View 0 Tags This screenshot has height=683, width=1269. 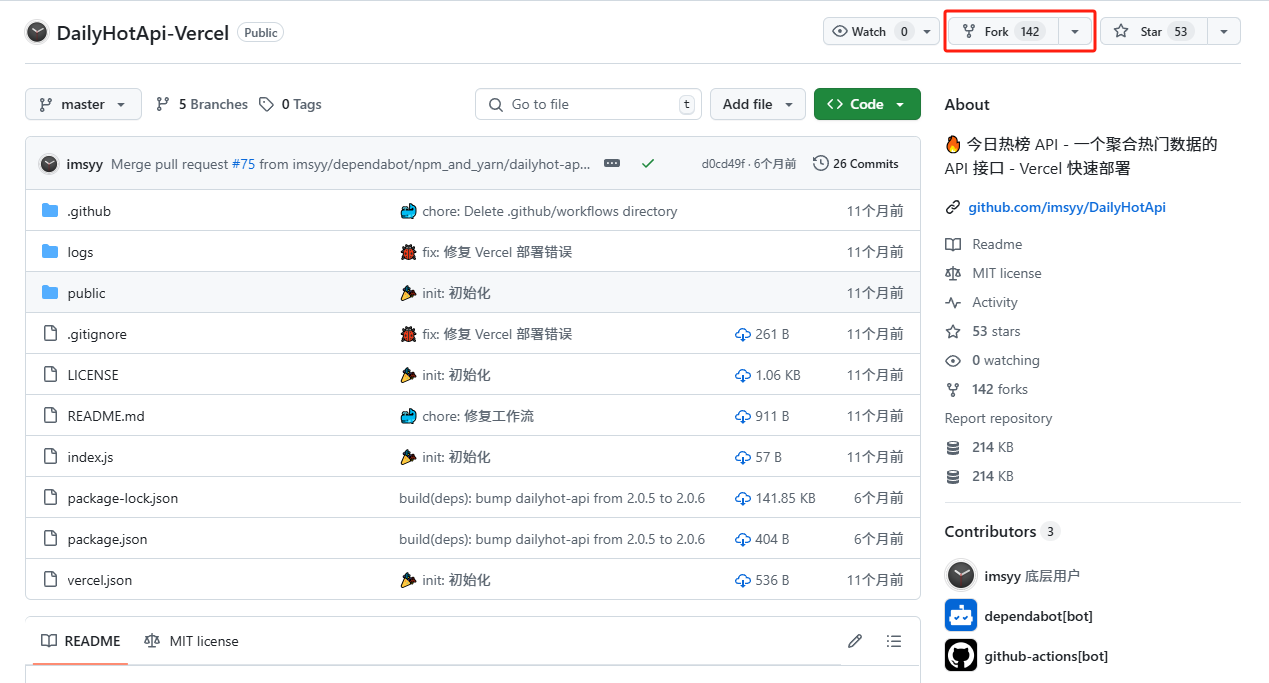pos(291,104)
